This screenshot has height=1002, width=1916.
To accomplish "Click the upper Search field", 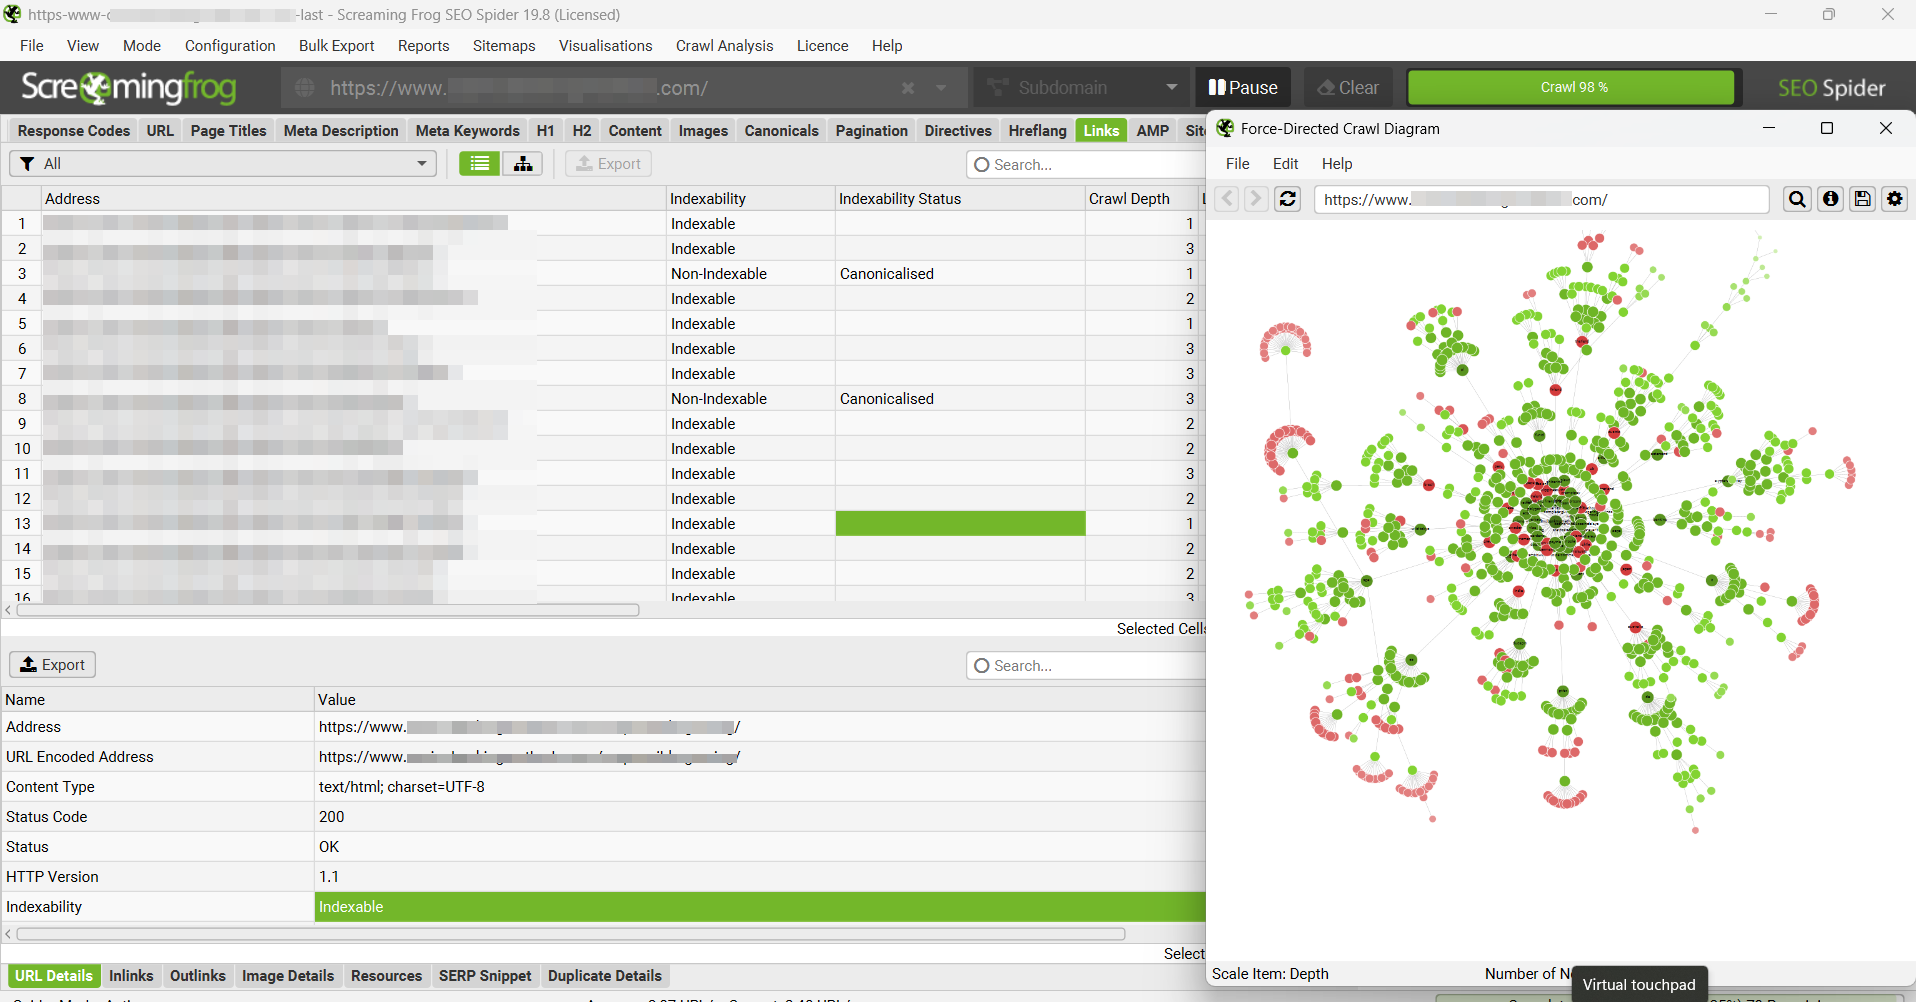I will pos(1086,165).
